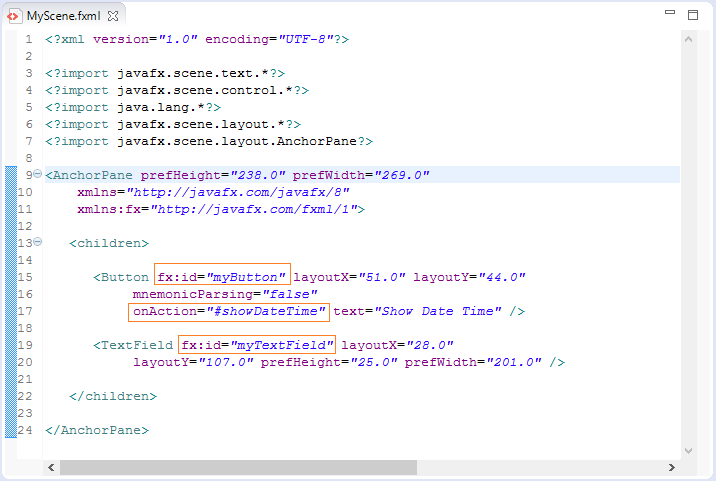Minimize the editor view
Screen dimensions: 716x481
[670, 12]
